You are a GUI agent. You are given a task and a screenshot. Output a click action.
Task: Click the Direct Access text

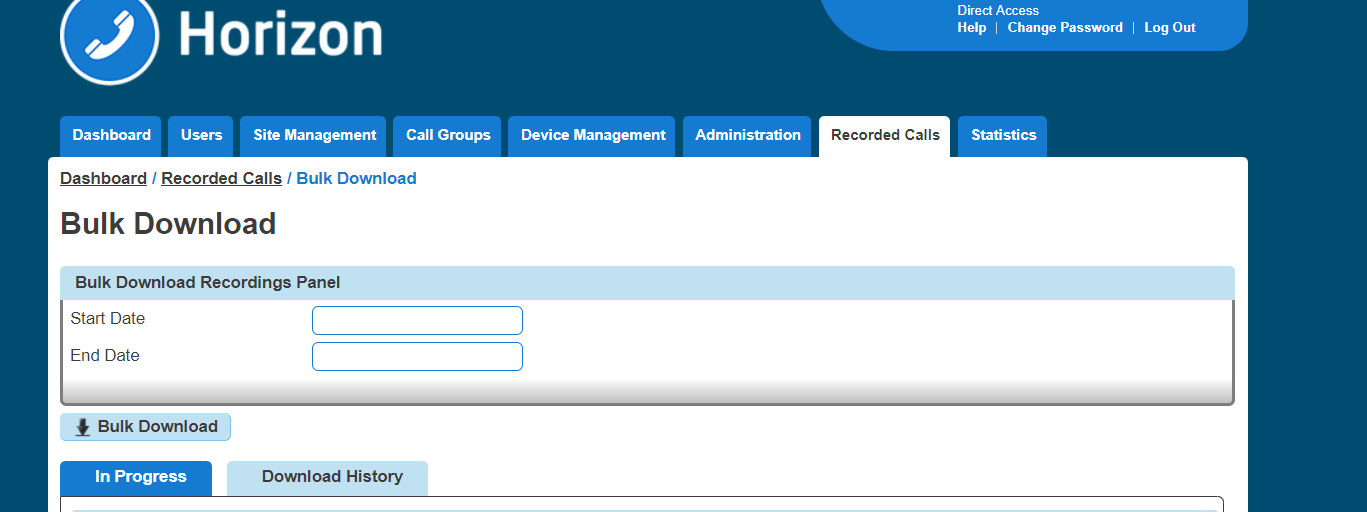pos(998,10)
